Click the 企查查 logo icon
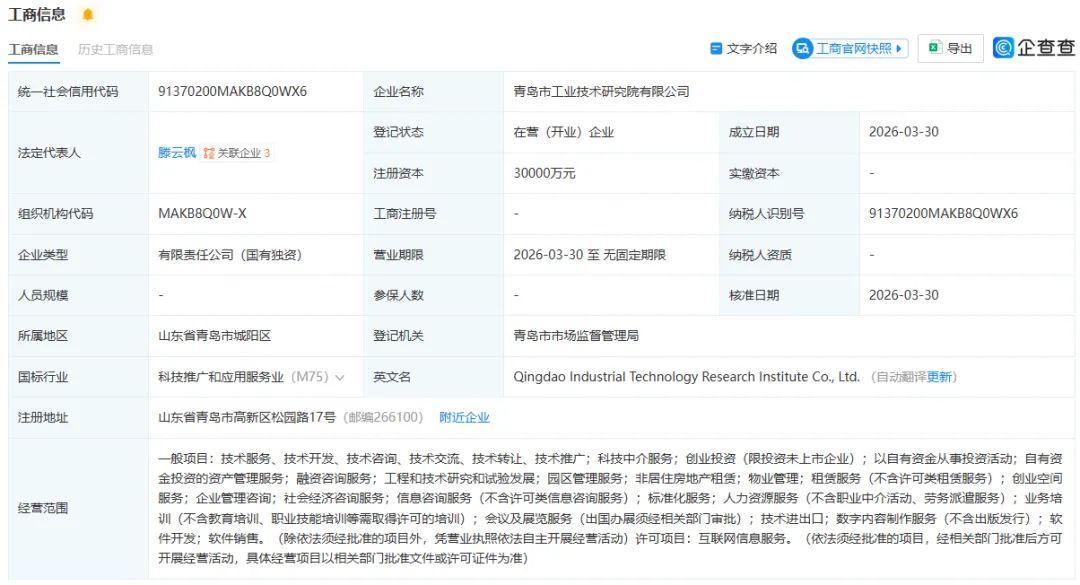This screenshot has width=1080, height=585. coord(1004,48)
